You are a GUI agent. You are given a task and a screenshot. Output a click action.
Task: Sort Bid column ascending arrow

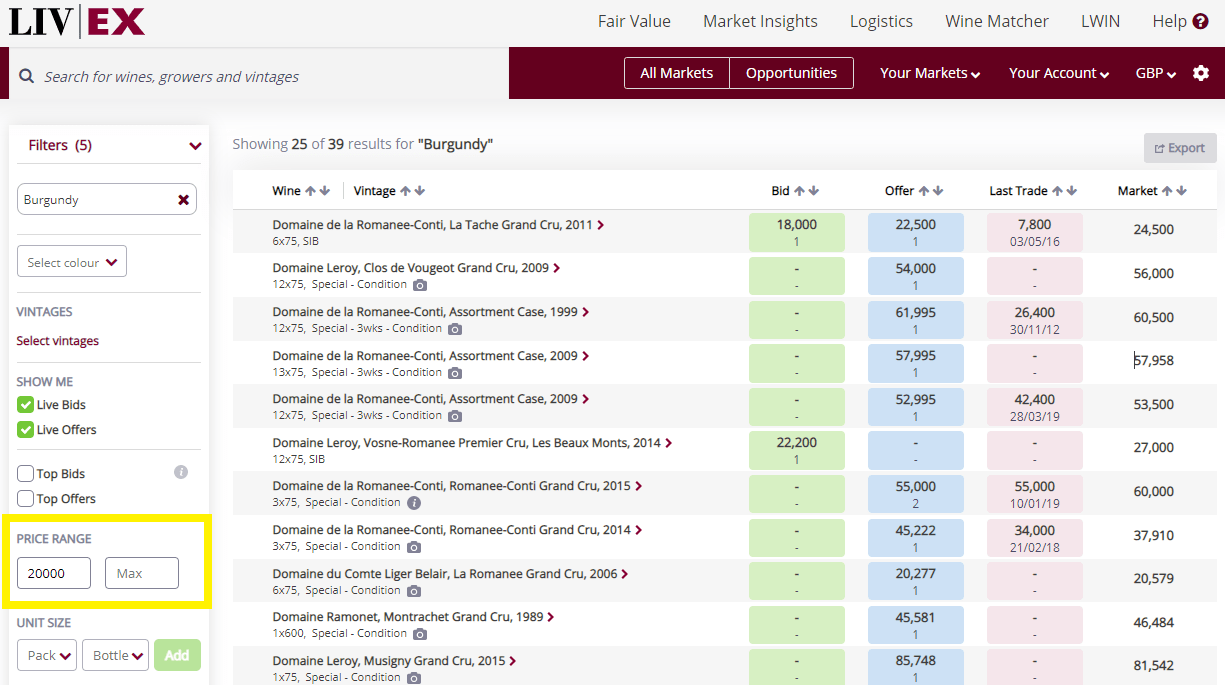point(799,191)
